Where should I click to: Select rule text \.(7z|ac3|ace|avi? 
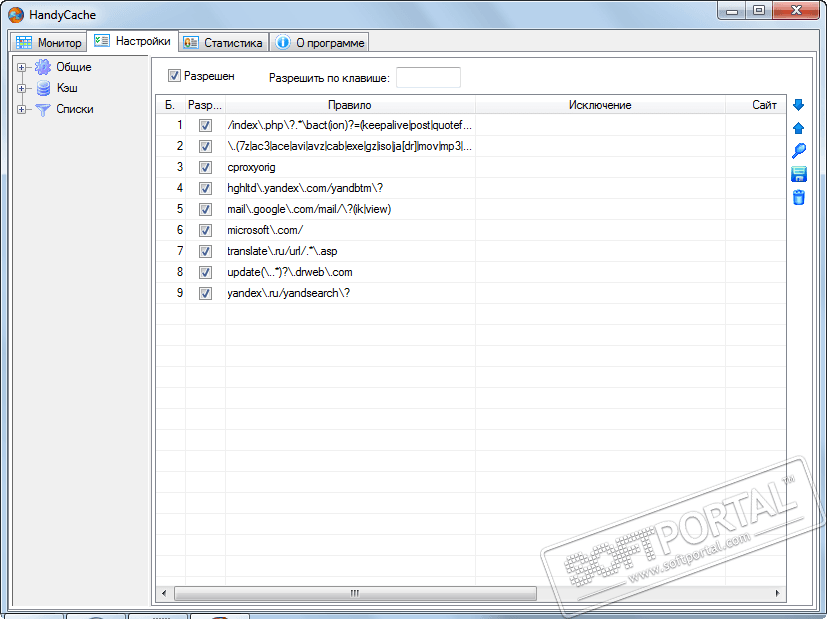[x=350, y=146]
